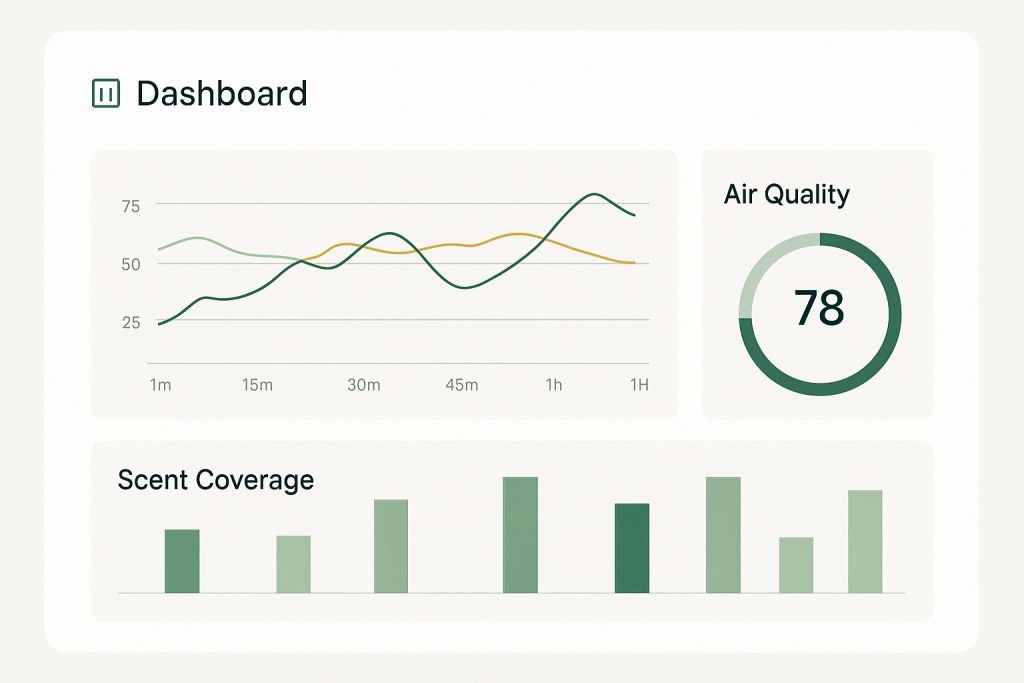Image resolution: width=1024 pixels, height=683 pixels.
Task: Choose the 30m time axis label
Action: [x=363, y=385]
